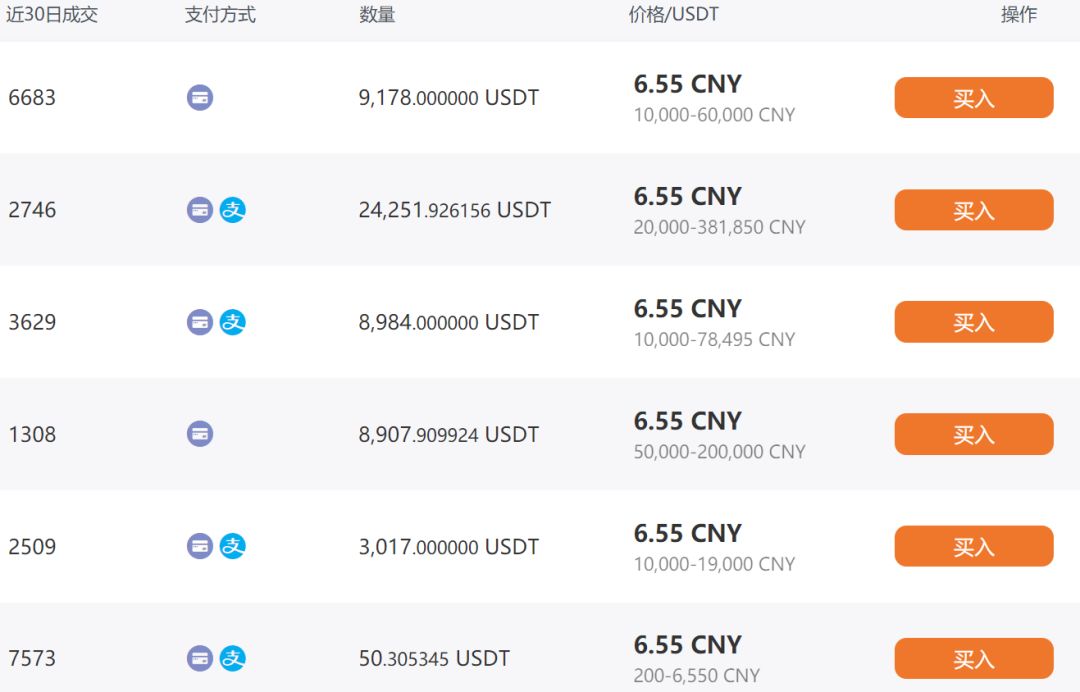Image resolution: width=1080 pixels, height=692 pixels.
Task: Click the 200-6,550 CNY limit text
Action: (x=696, y=676)
